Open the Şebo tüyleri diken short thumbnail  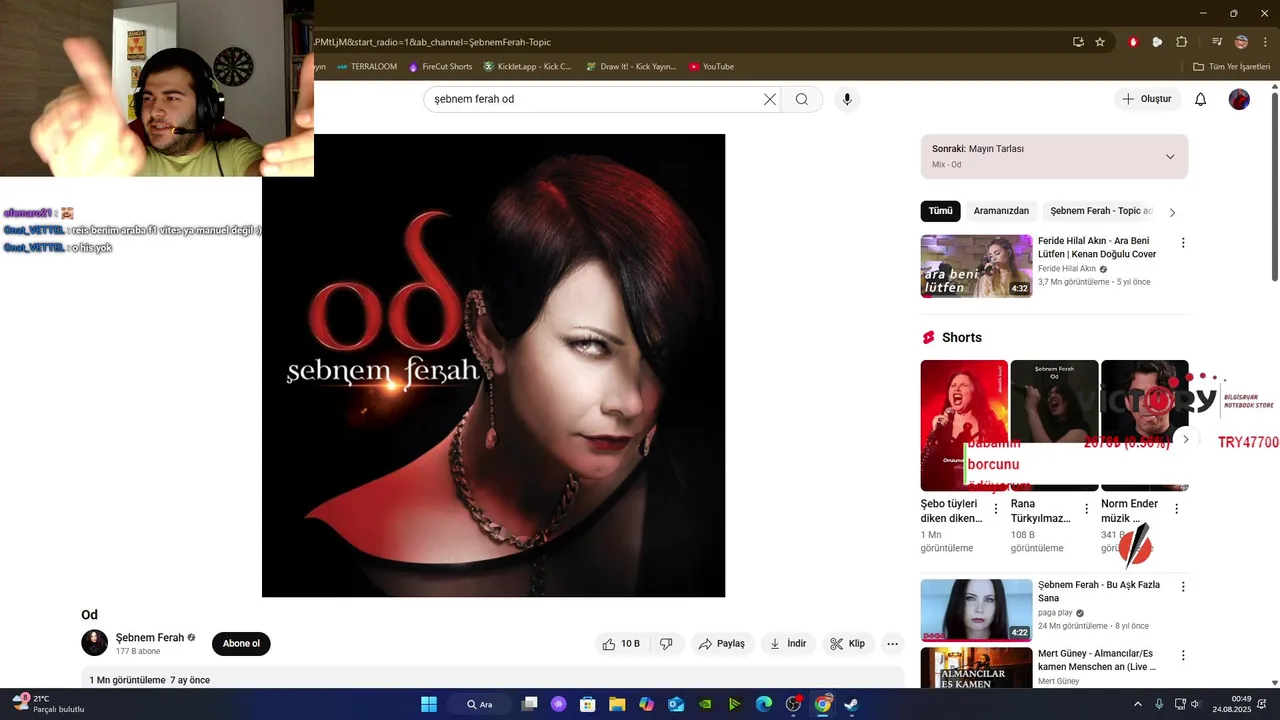[x=964, y=425]
